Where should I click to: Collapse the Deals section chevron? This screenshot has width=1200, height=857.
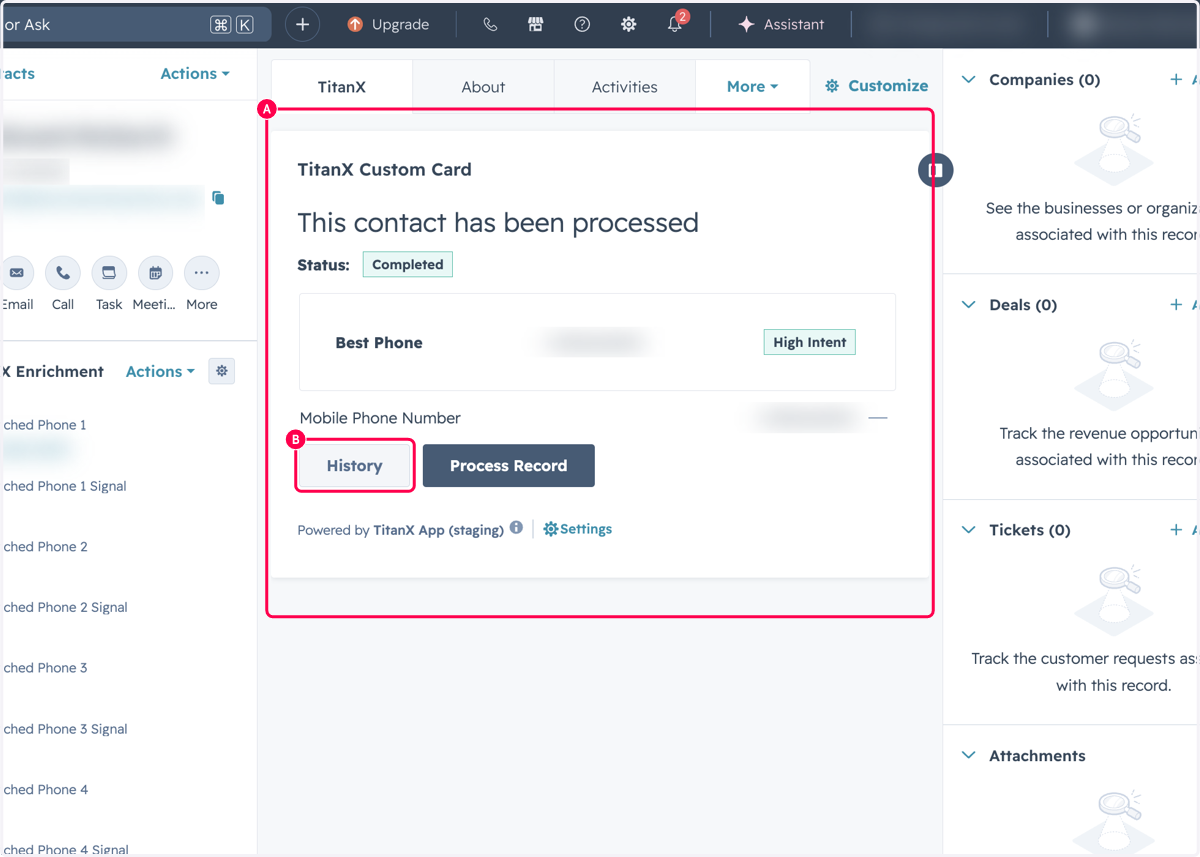pos(968,305)
